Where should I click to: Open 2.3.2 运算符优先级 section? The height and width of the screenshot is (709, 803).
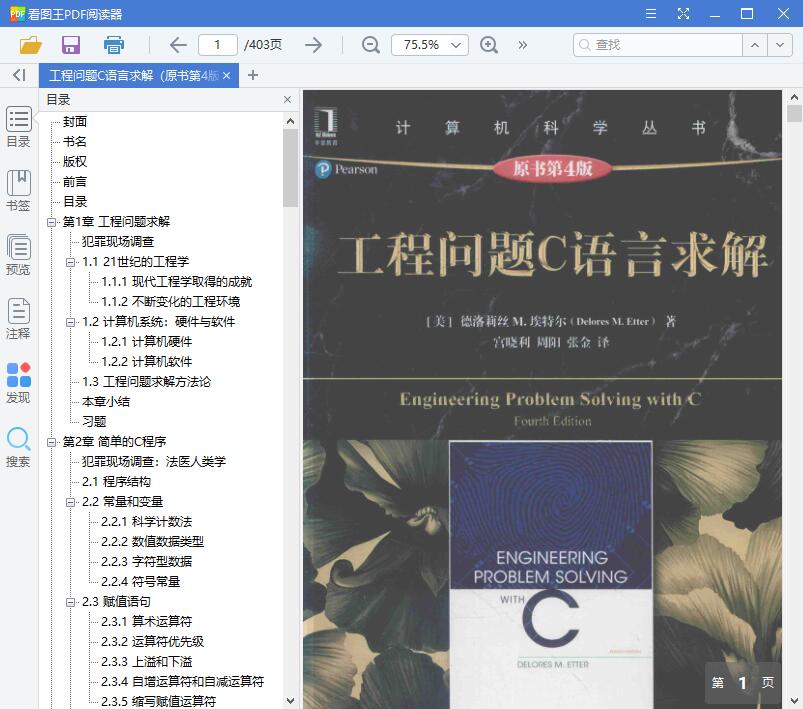click(153, 642)
